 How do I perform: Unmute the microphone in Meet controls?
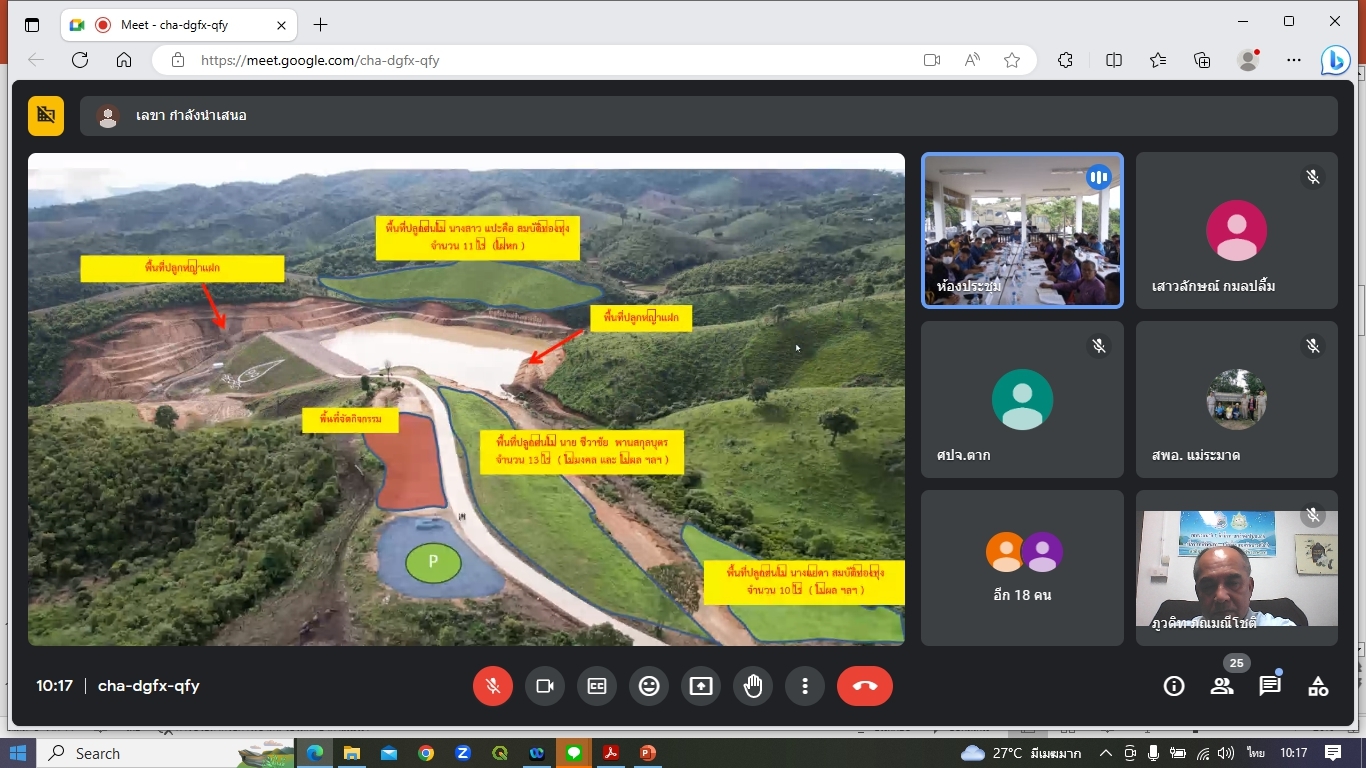click(x=493, y=686)
